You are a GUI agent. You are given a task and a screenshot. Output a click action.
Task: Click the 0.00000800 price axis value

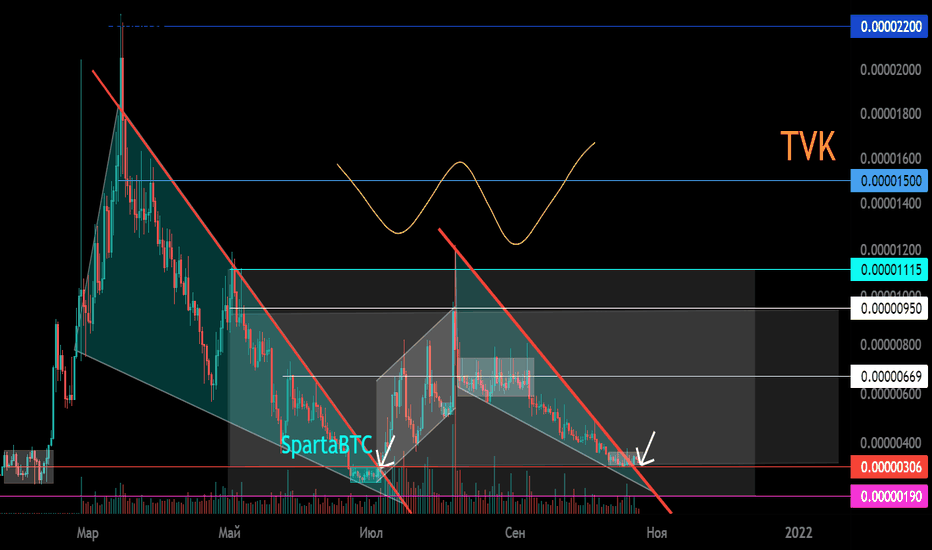click(x=890, y=344)
